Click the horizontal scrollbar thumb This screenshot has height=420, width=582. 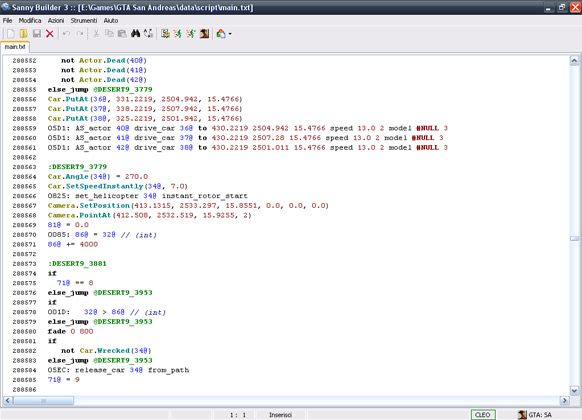[x=43, y=401]
